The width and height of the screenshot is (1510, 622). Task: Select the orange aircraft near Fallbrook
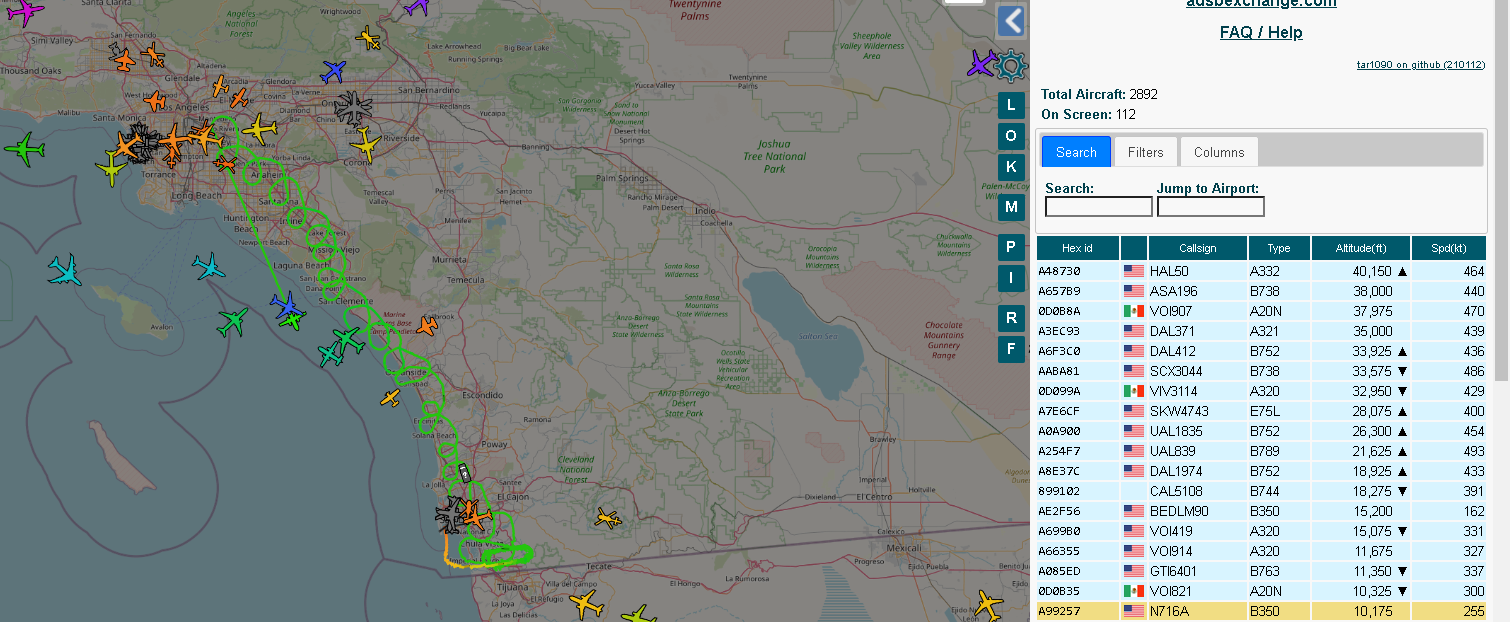[x=427, y=325]
